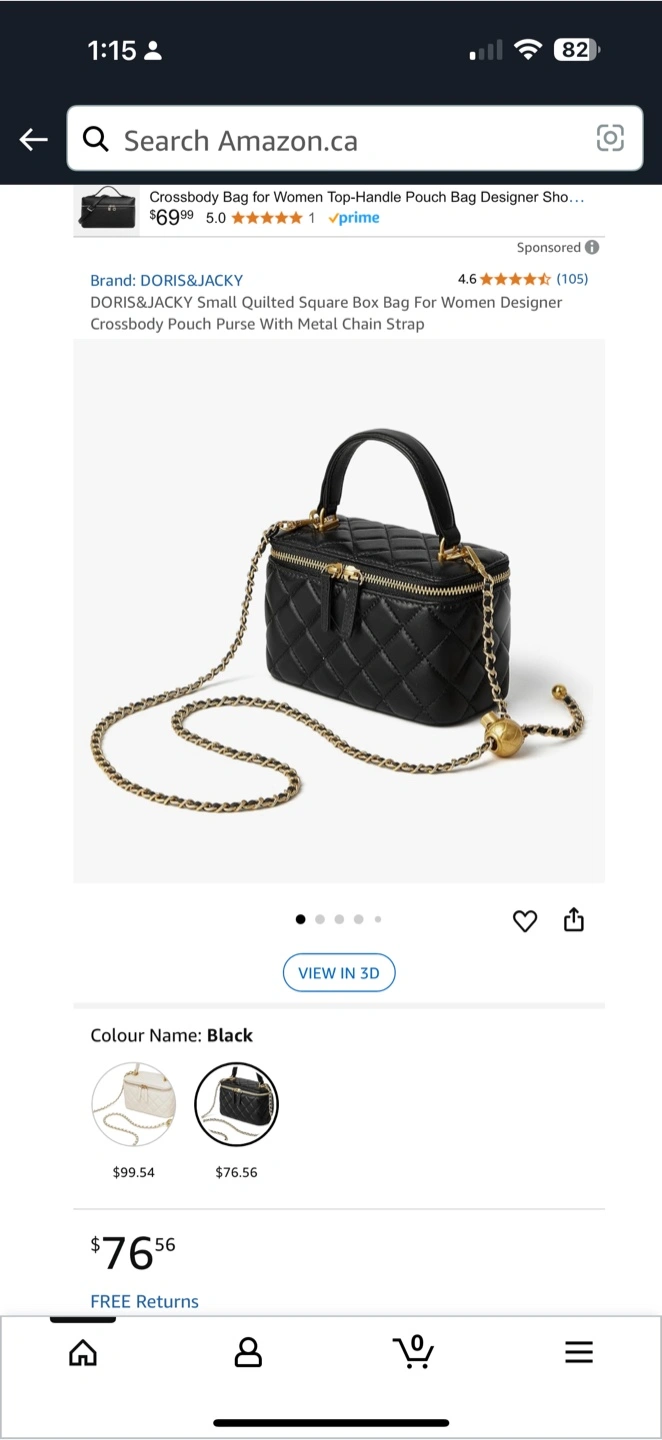
Task: Click the VIEW IN 3D button
Action: tap(339, 973)
